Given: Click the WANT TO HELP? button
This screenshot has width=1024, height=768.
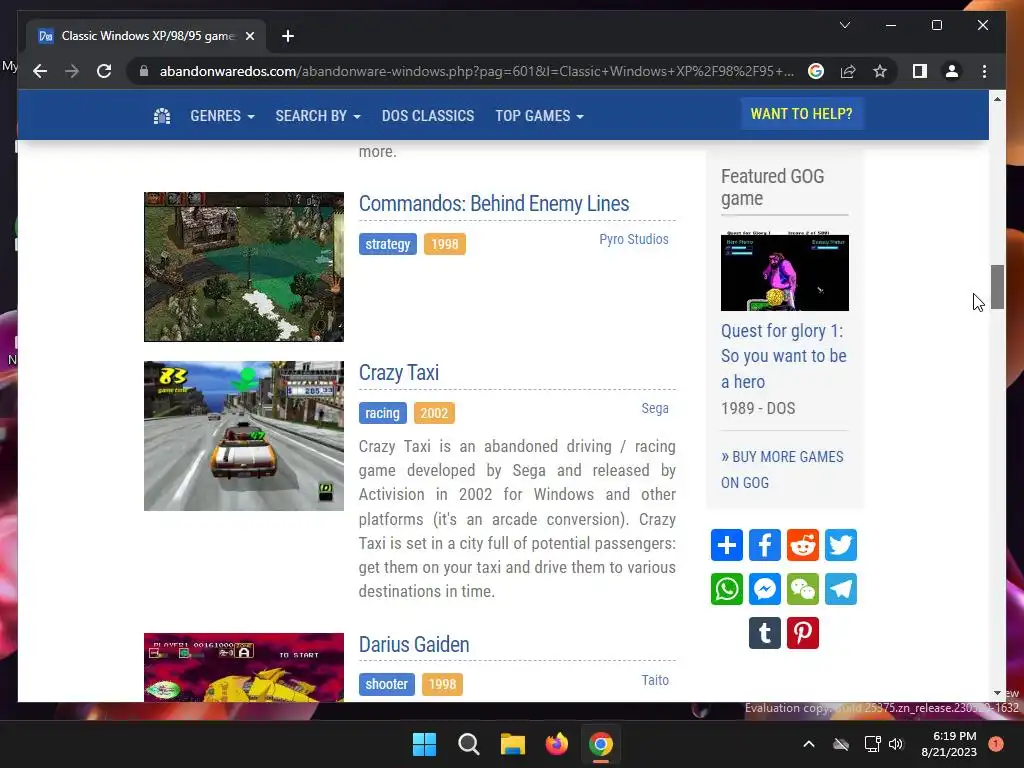Looking at the screenshot, I should click(x=801, y=114).
